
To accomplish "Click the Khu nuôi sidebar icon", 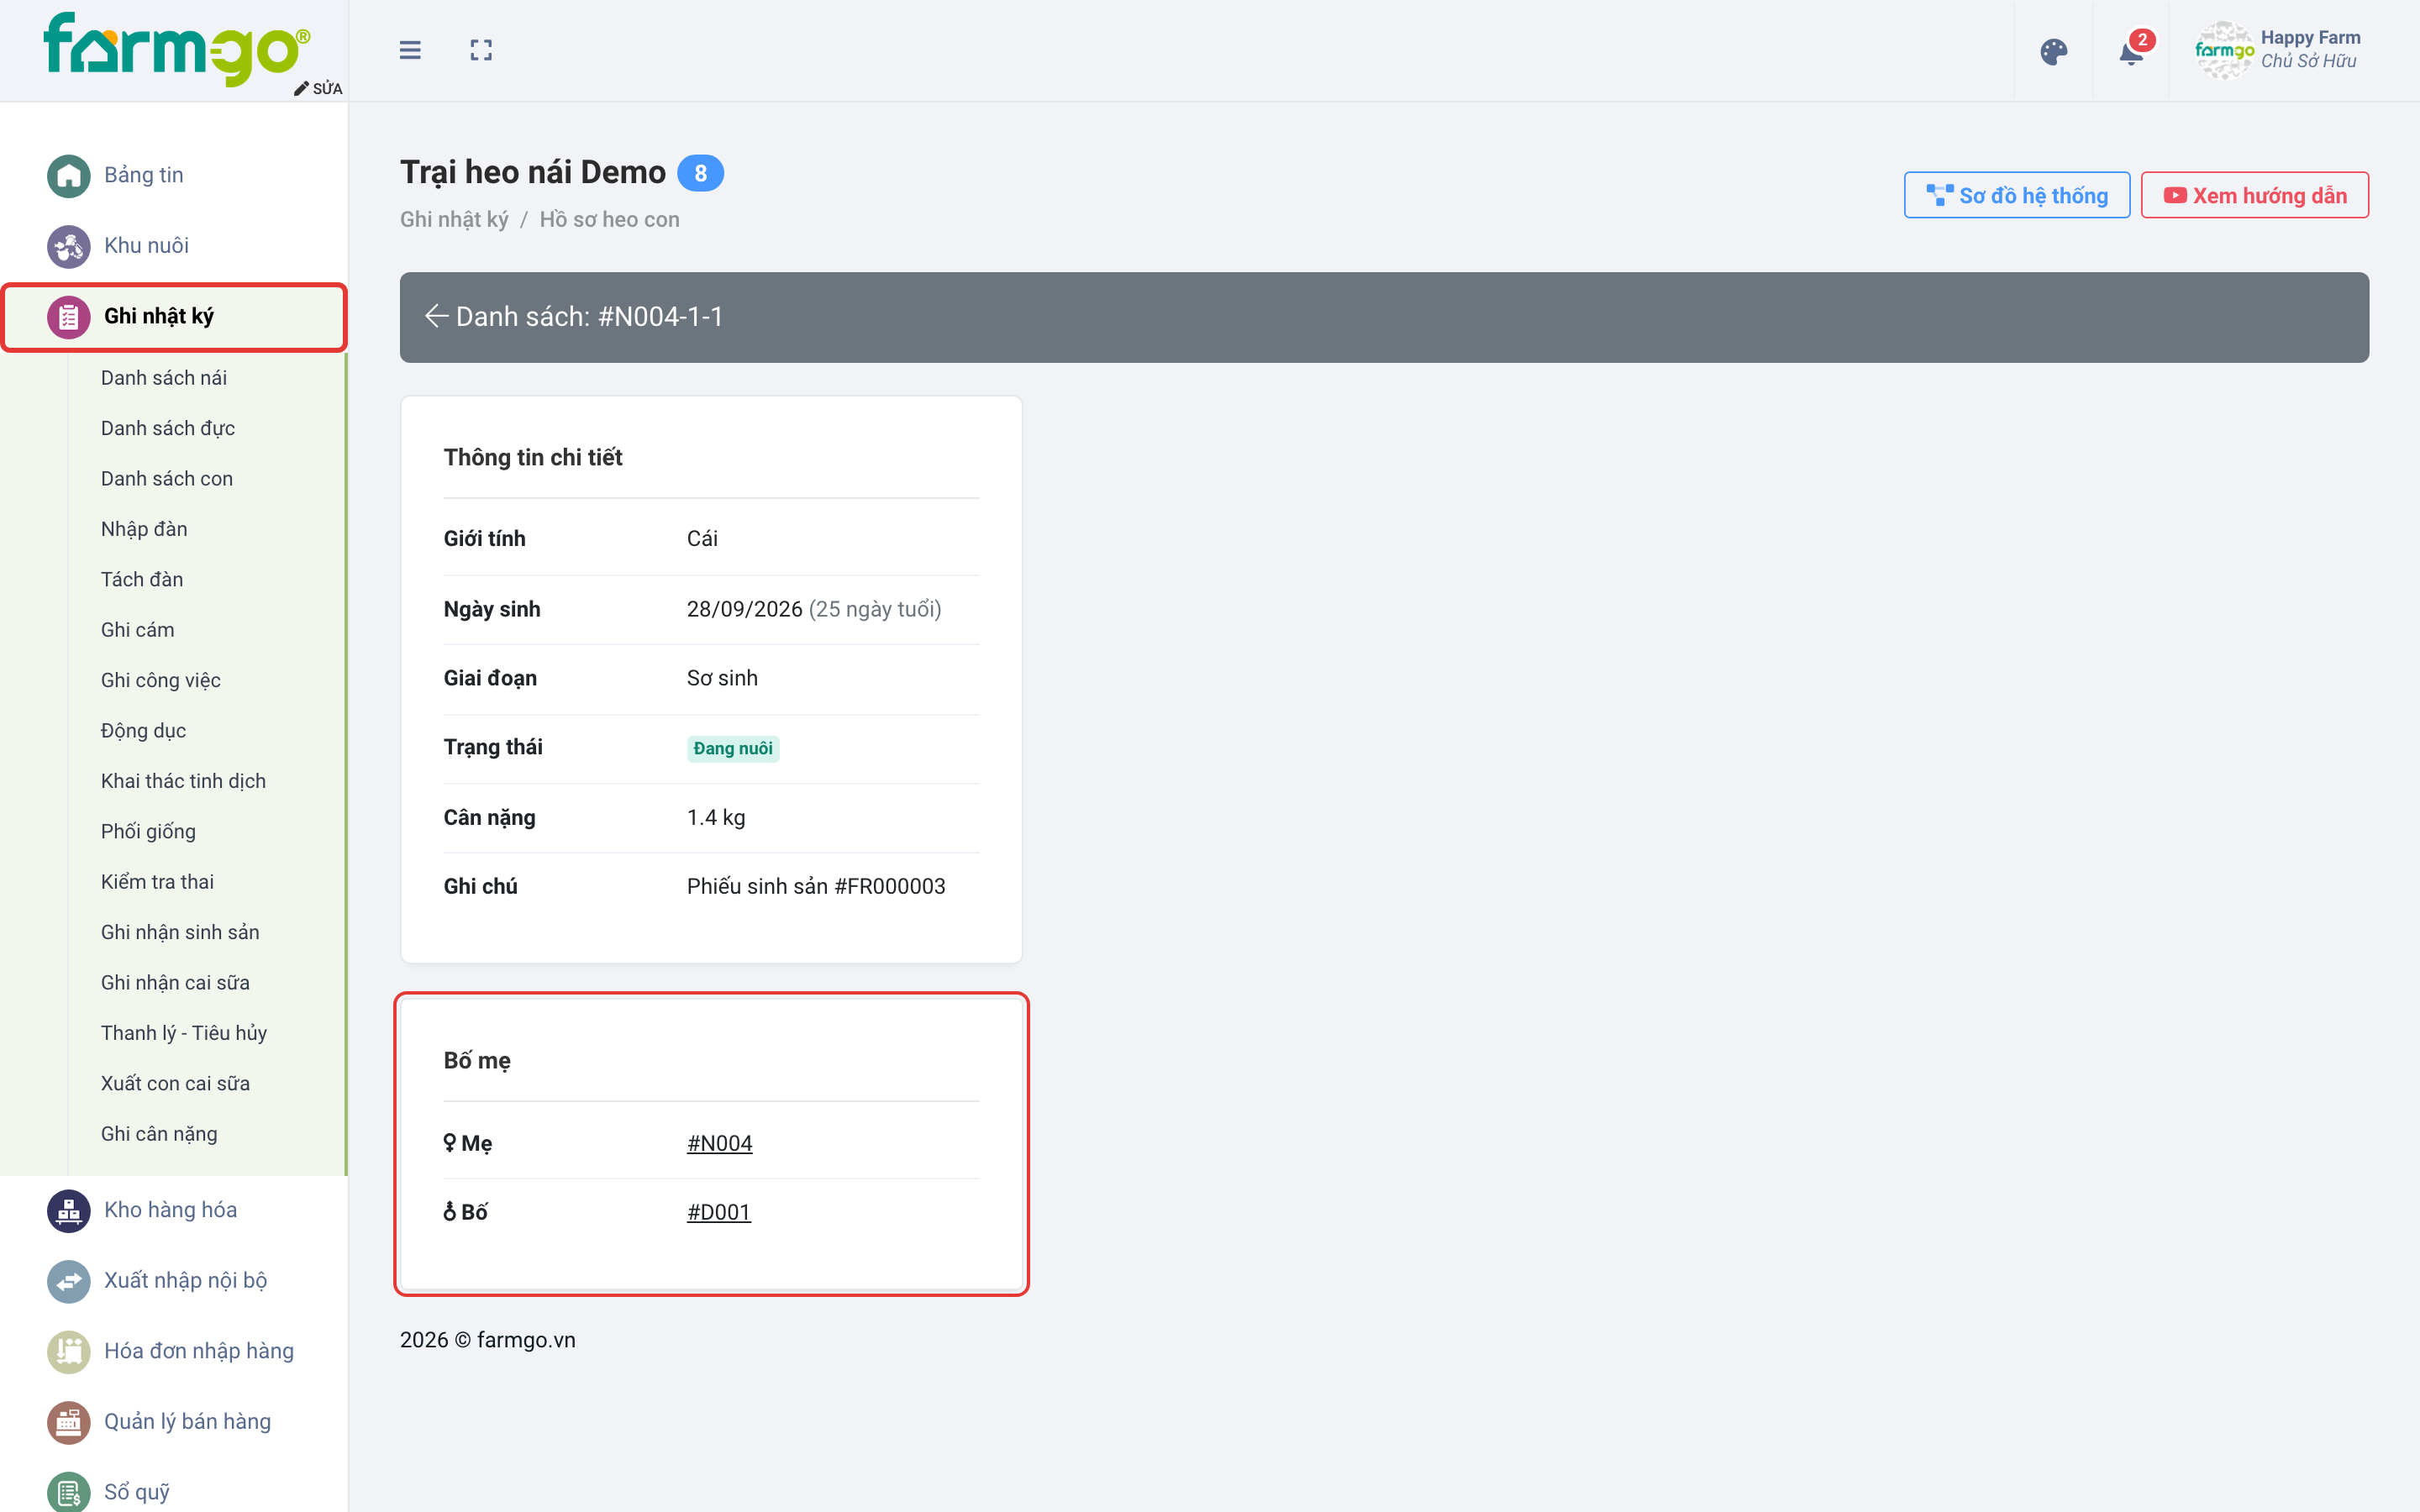I will pos(69,246).
